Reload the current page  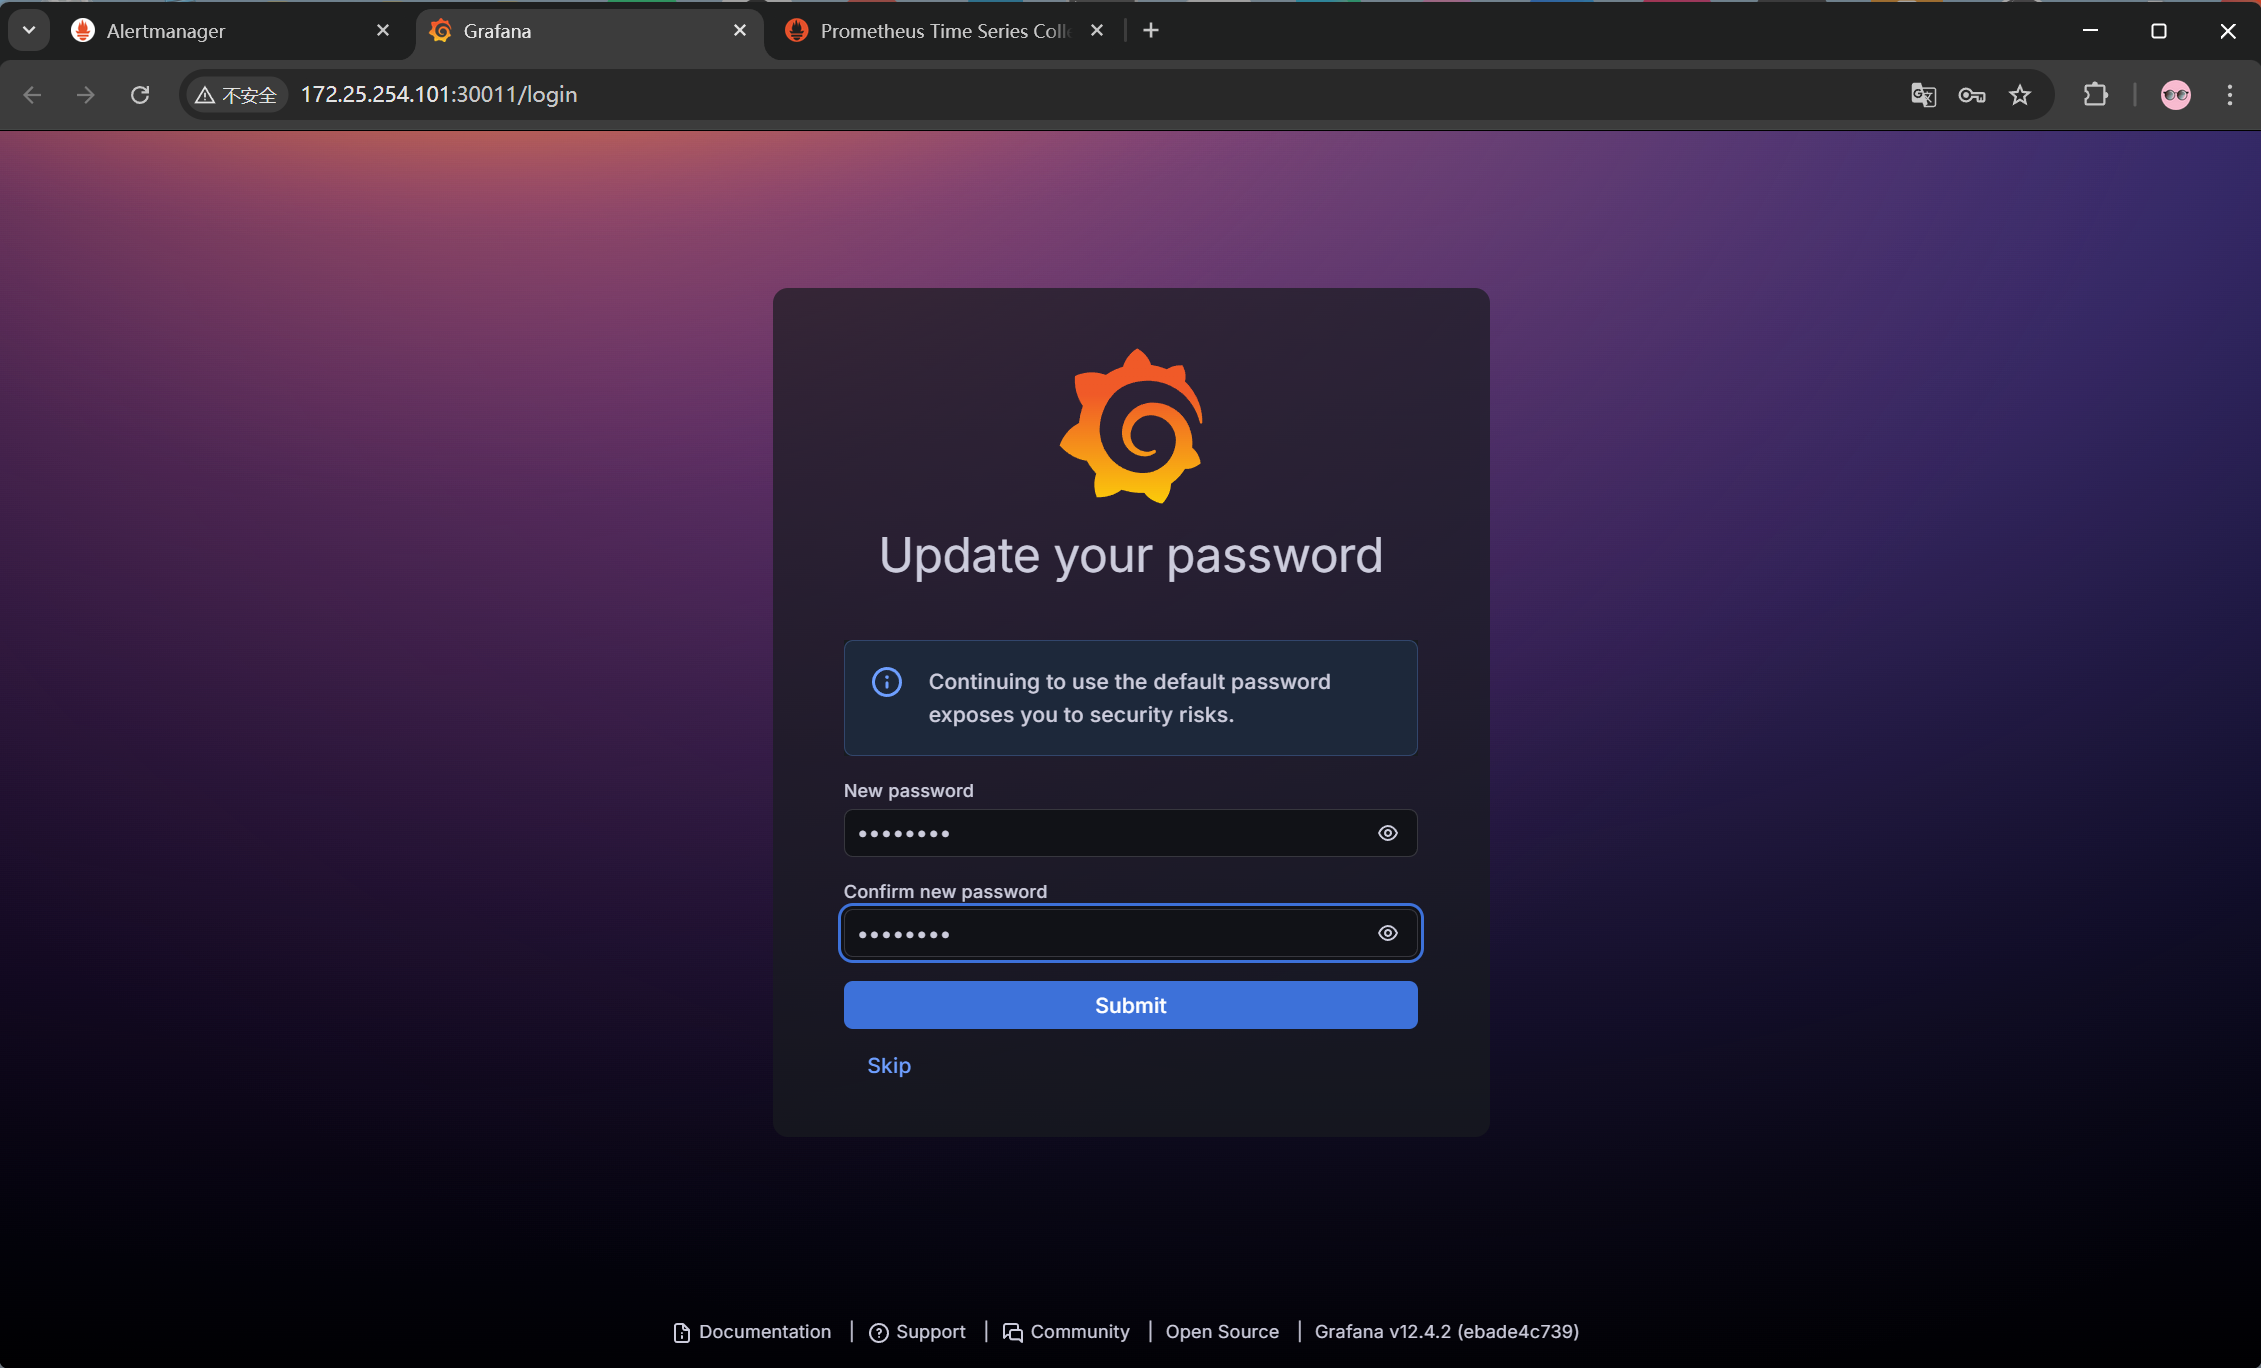coord(140,95)
